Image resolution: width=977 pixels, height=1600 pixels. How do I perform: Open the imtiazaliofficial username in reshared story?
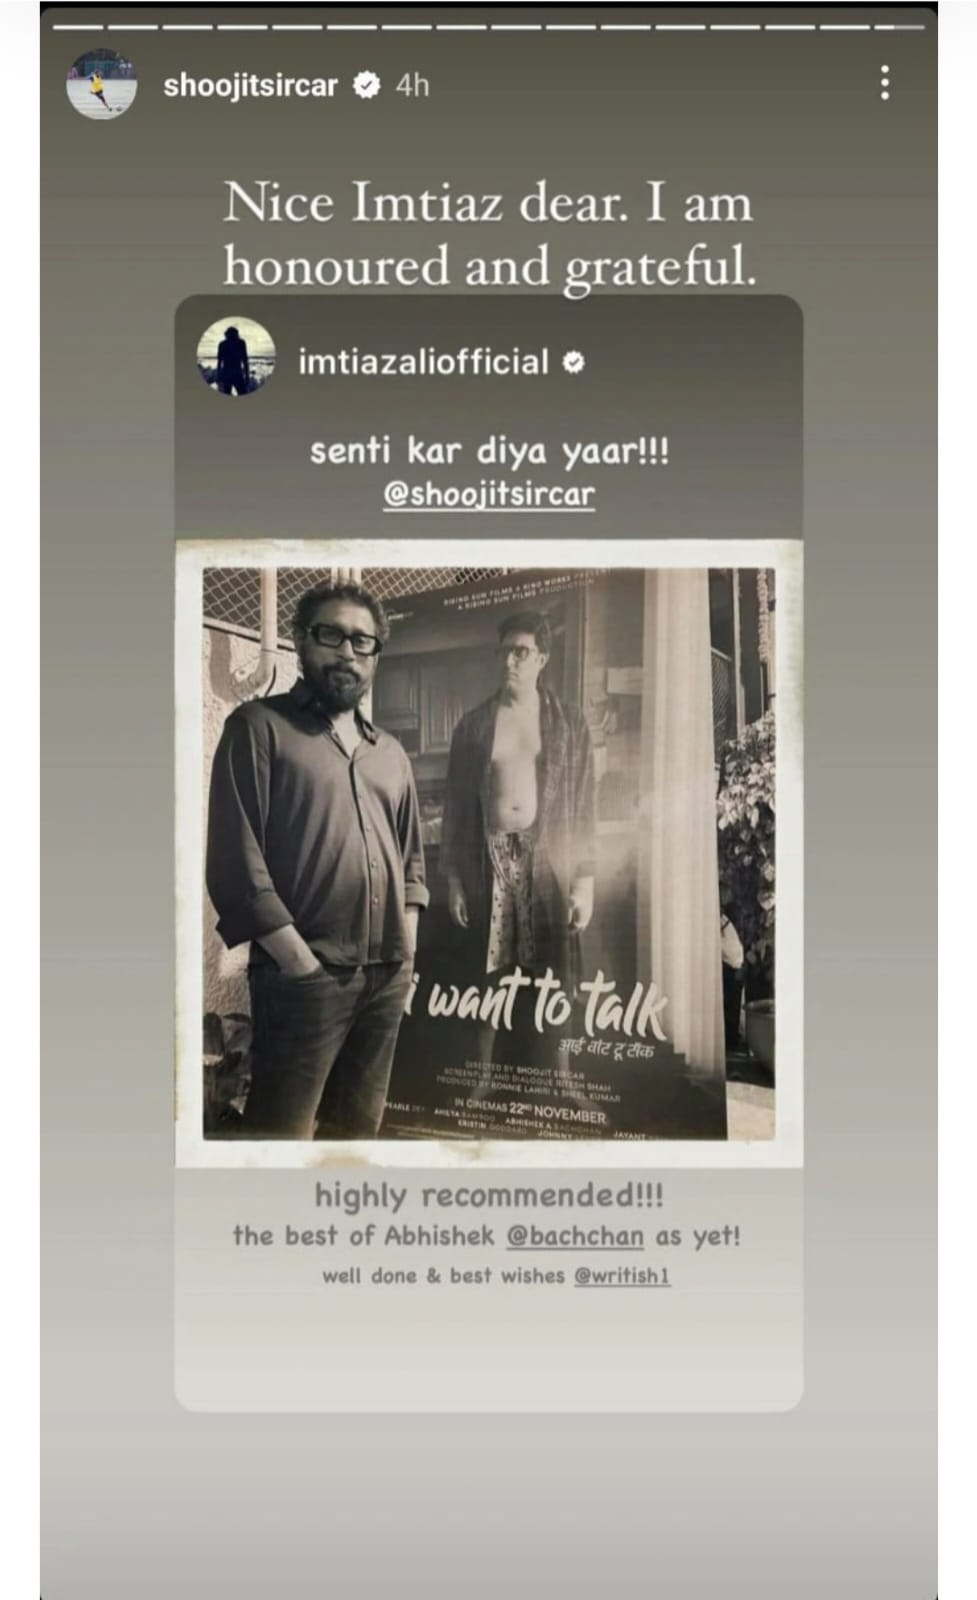[x=424, y=361]
